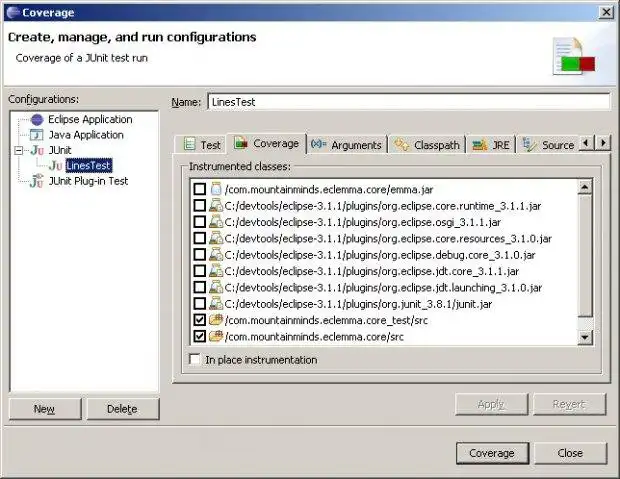
Task: Check the org.eclipse.jdt.core_3.1.1.jar checkbox
Action: (x=200, y=271)
